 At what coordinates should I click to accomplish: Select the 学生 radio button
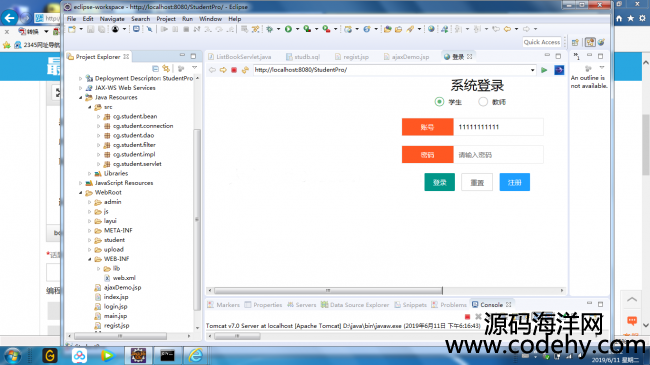(439, 102)
